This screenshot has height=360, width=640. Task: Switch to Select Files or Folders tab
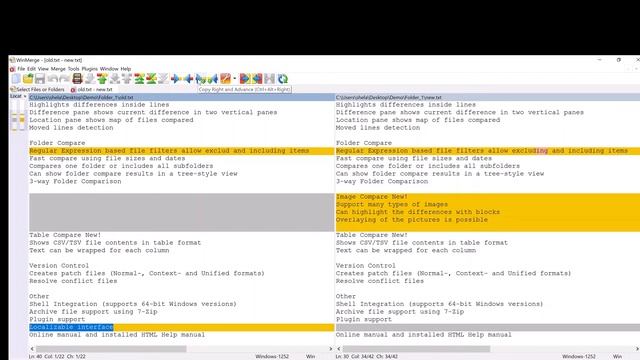38,89
